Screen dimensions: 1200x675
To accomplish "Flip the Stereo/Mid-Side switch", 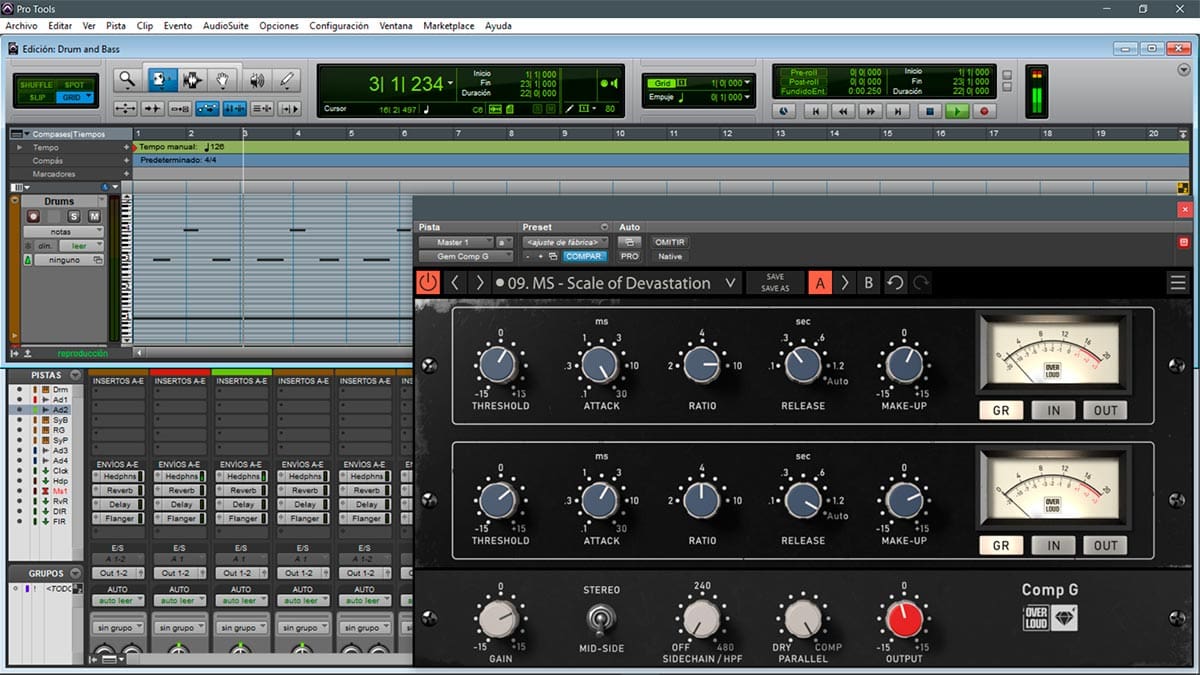I will pos(602,622).
